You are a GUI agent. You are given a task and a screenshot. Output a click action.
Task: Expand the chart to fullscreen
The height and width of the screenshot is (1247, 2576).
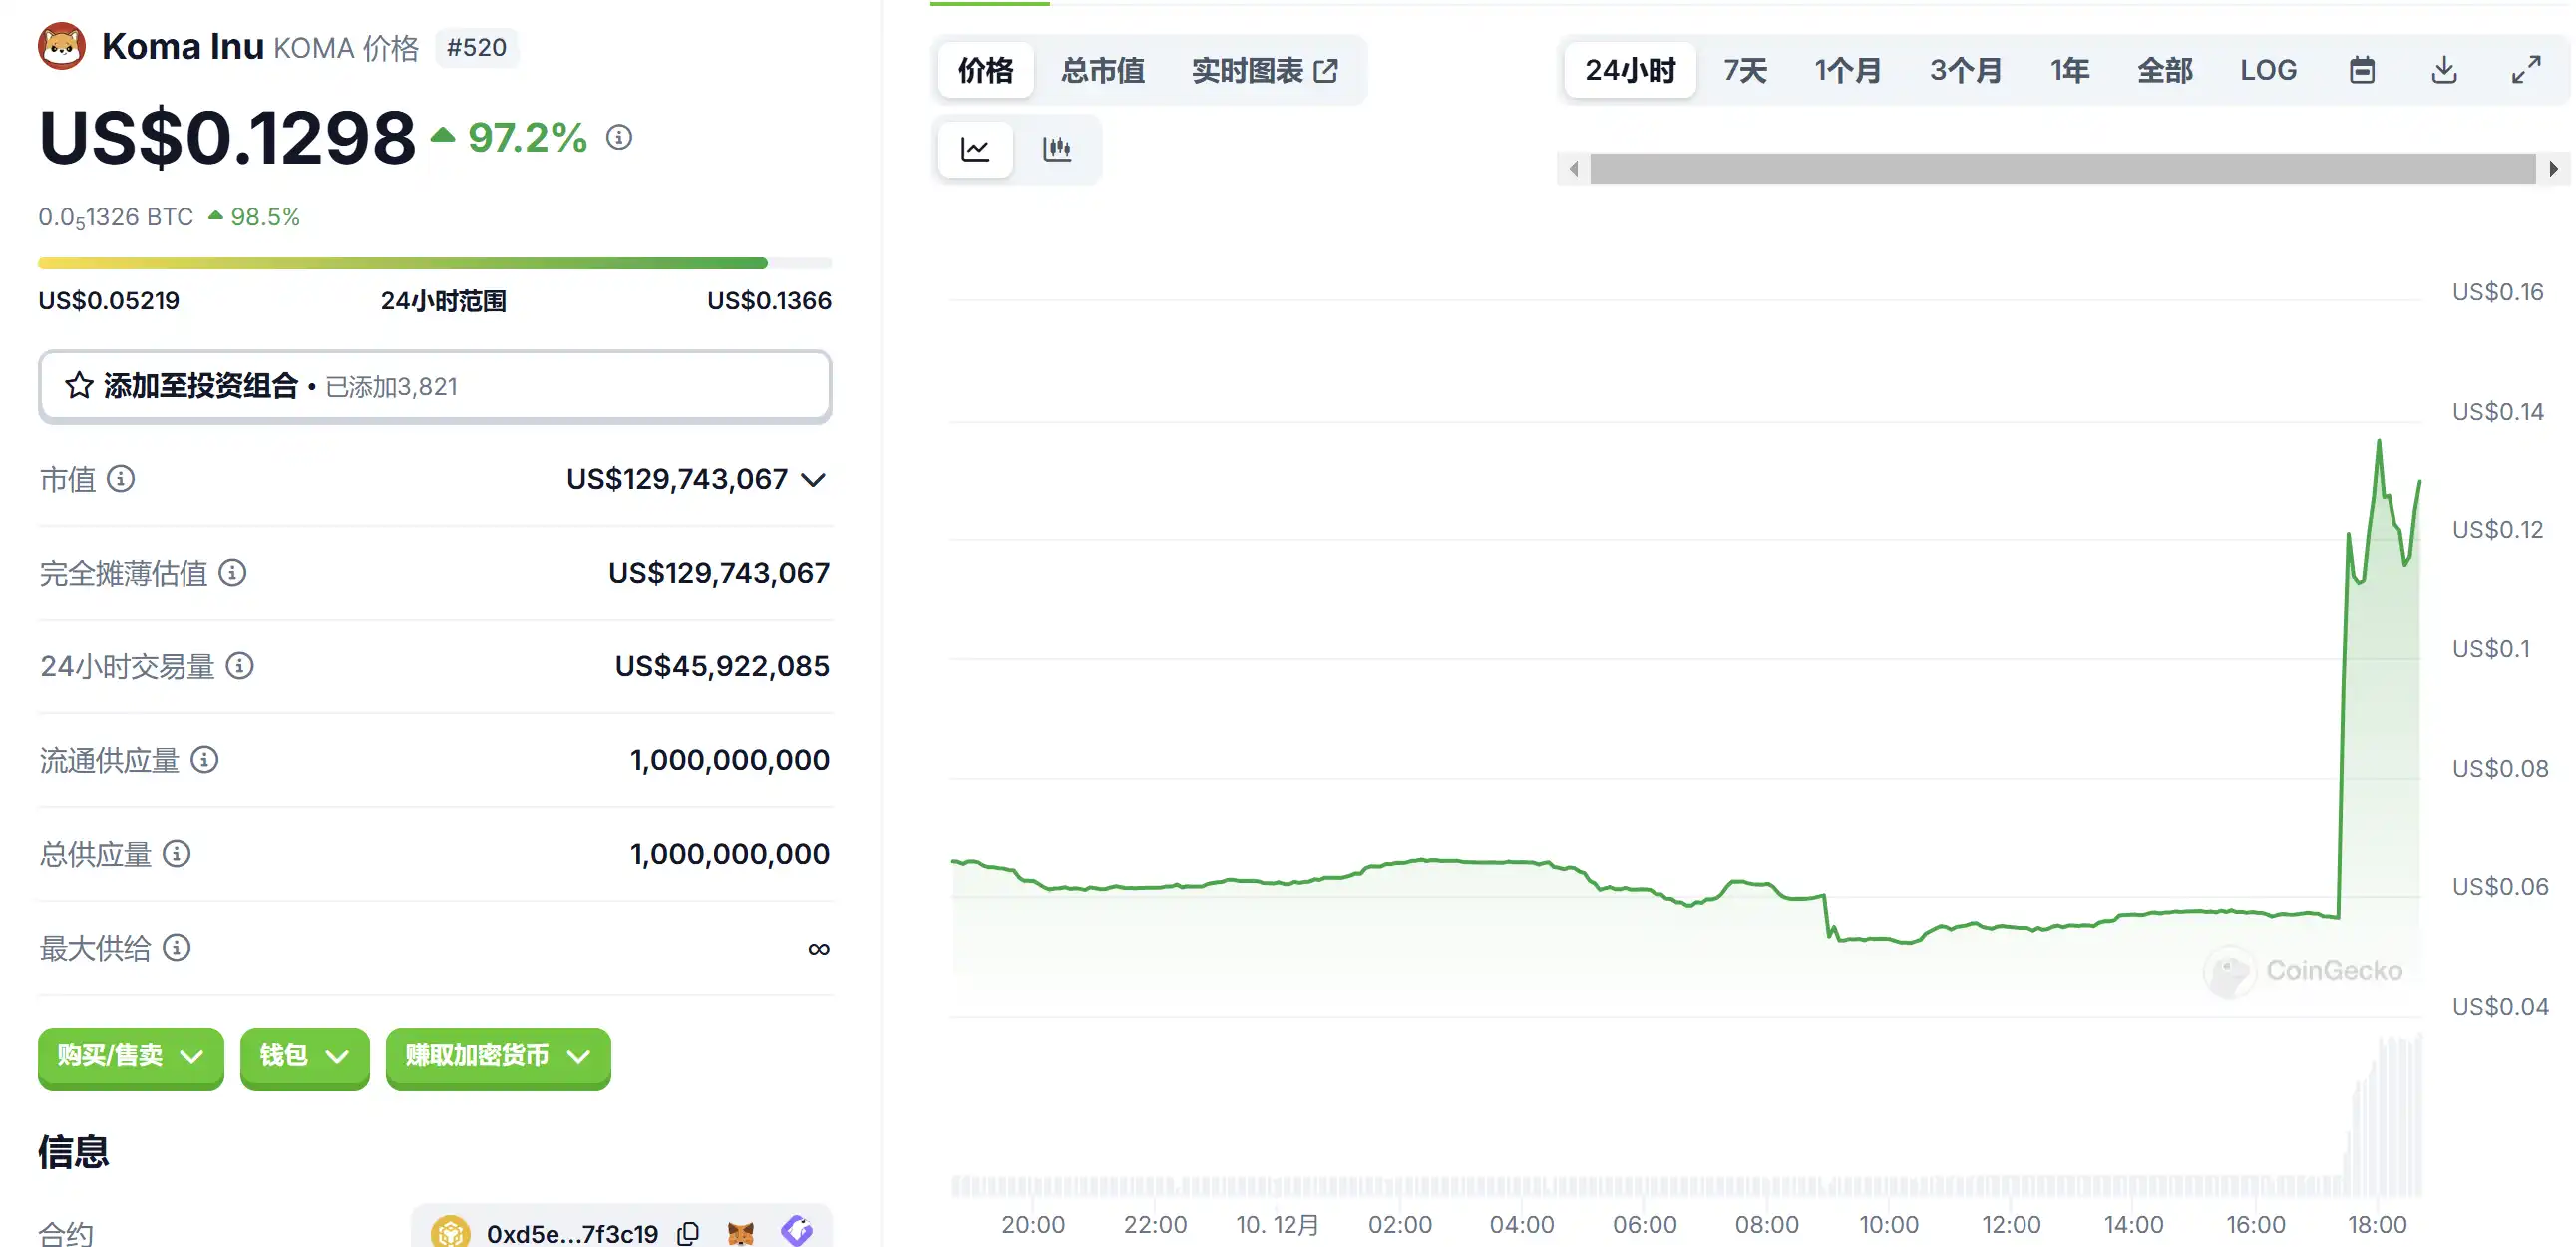2526,70
